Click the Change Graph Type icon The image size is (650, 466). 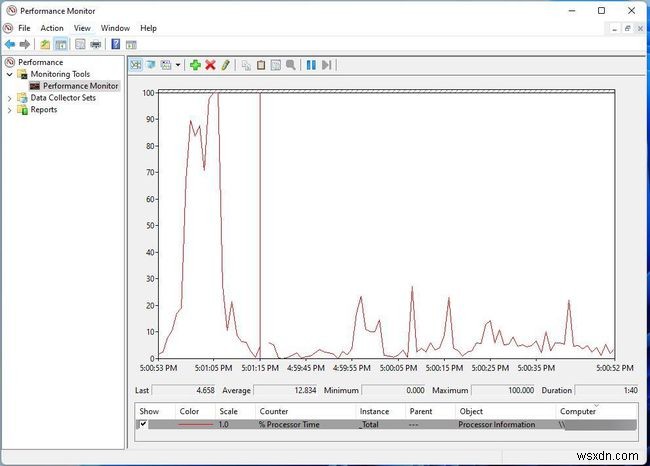[x=166, y=65]
